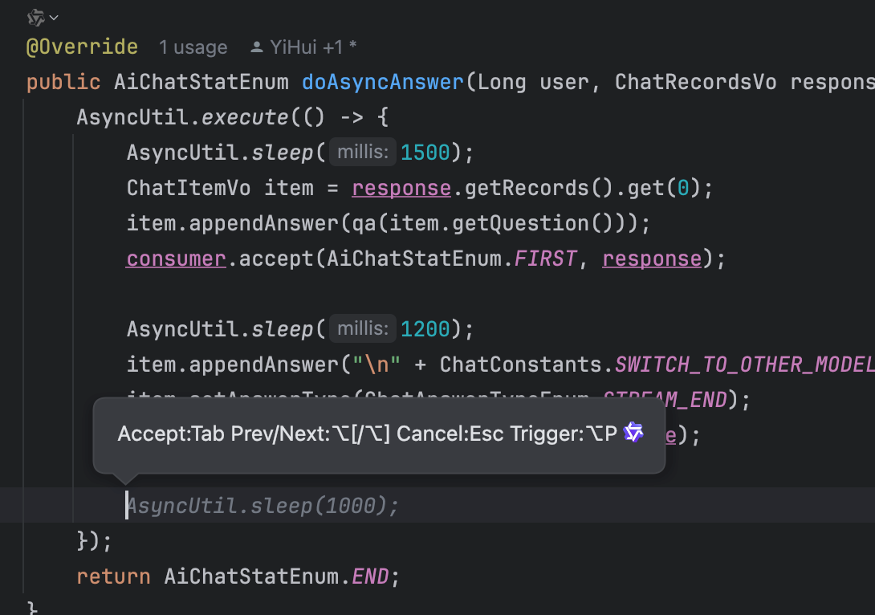This screenshot has width=877, height=616.
Task: Click the 'return' keyword
Action: [x=114, y=577]
